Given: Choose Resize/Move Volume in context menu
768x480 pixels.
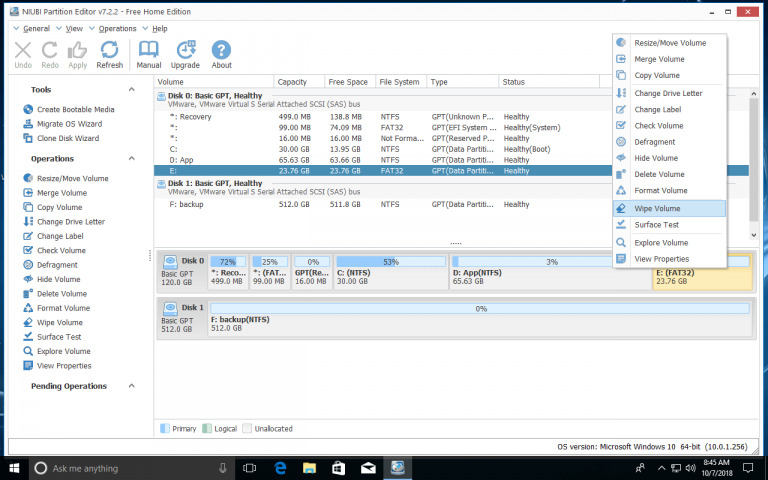Looking at the screenshot, I should tap(669, 43).
